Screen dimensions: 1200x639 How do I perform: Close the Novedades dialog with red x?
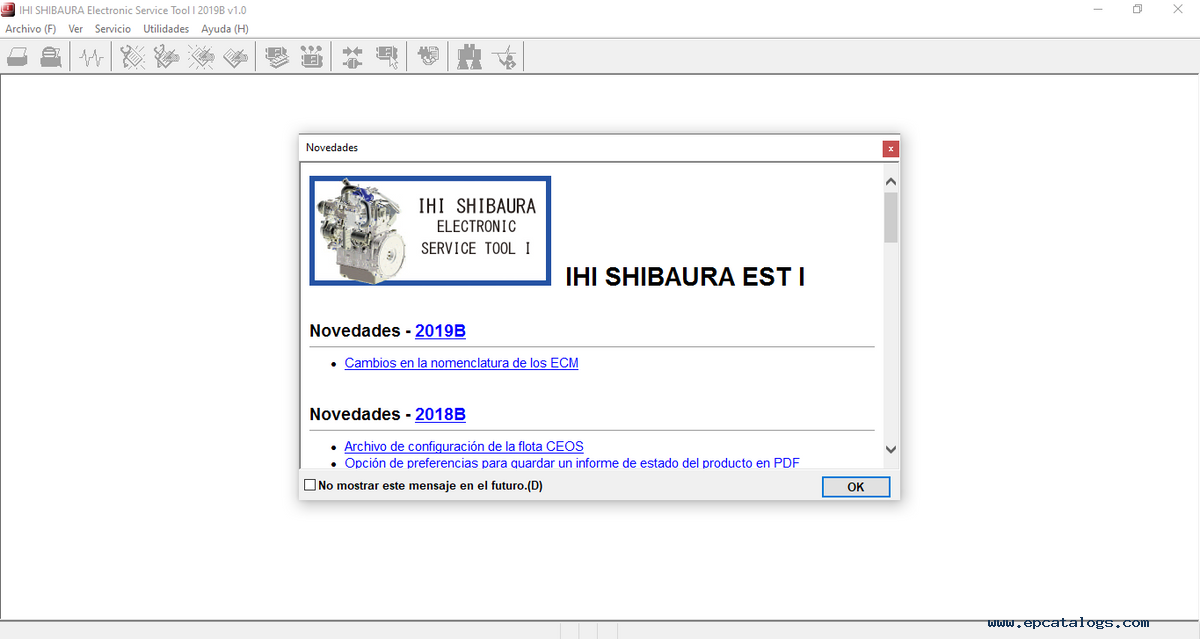pyautogui.click(x=890, y=148)
